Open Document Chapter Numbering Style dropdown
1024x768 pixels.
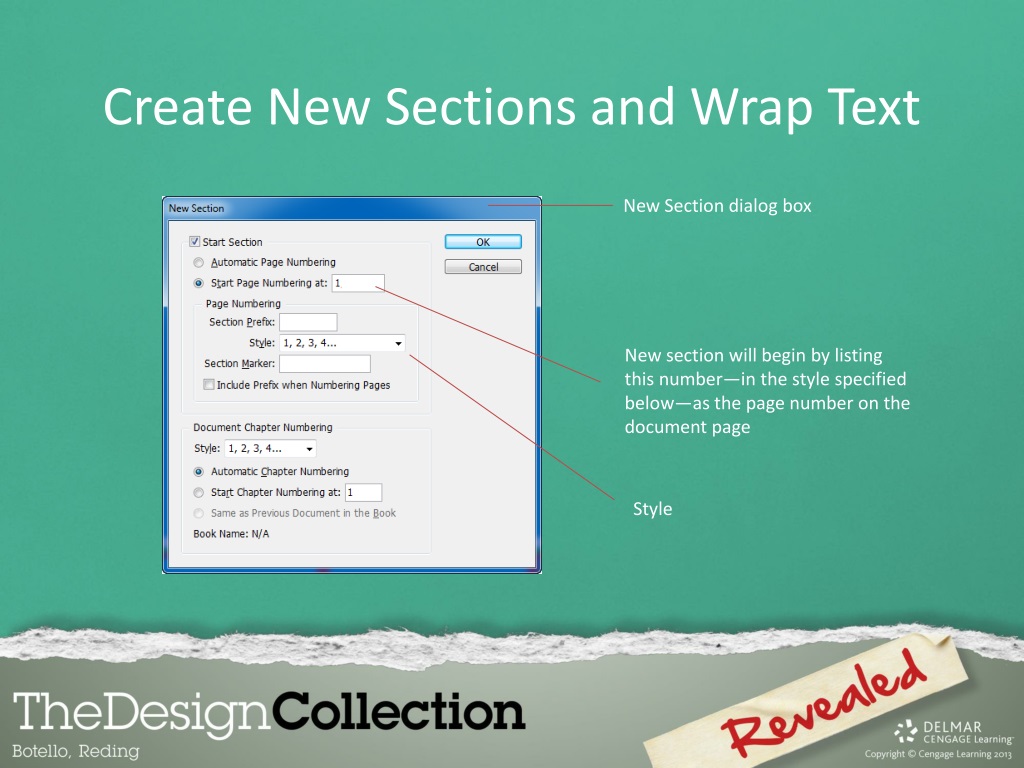tap(270, 449)
